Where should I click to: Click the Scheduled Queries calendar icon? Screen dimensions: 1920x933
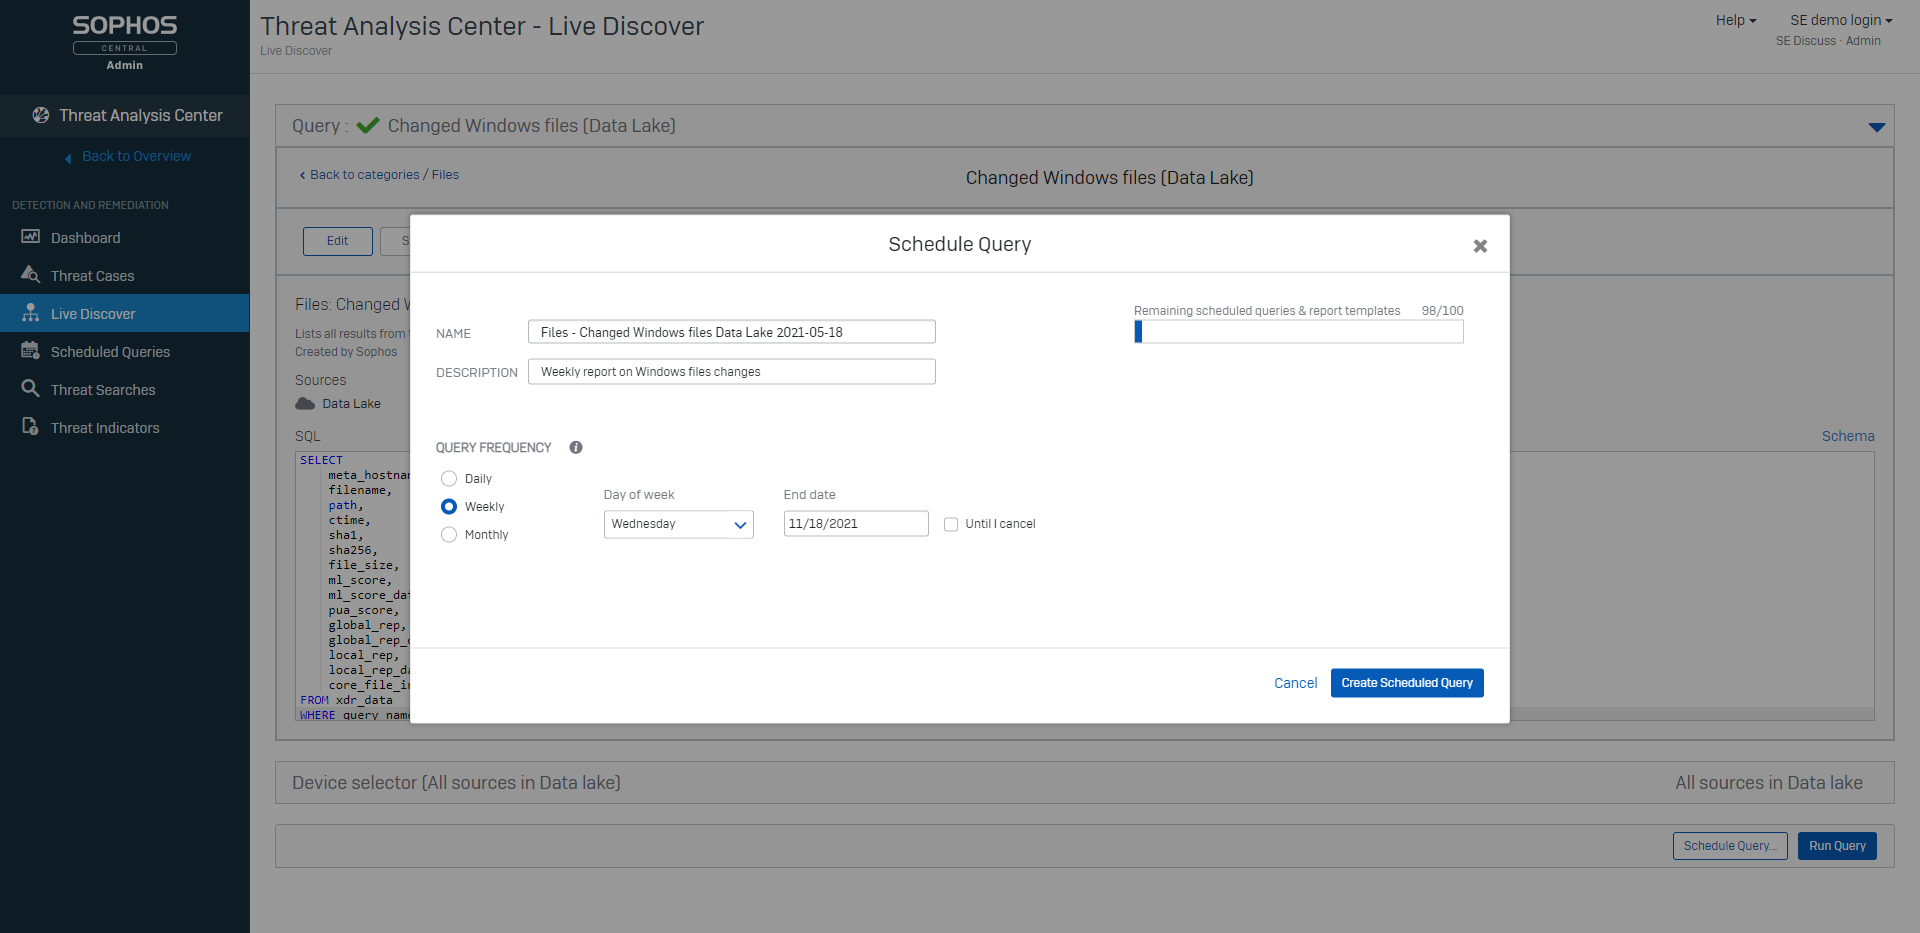click(31, 351)
